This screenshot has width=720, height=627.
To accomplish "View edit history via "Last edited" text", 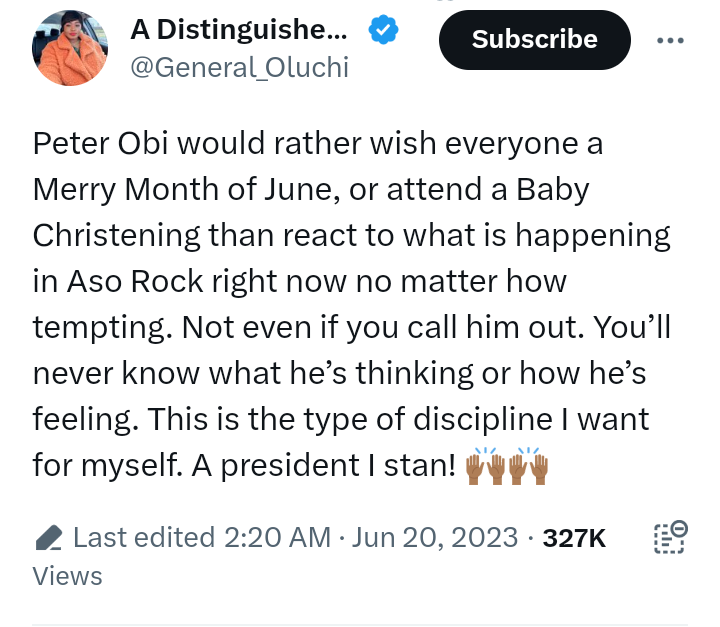I will [144, 538].
